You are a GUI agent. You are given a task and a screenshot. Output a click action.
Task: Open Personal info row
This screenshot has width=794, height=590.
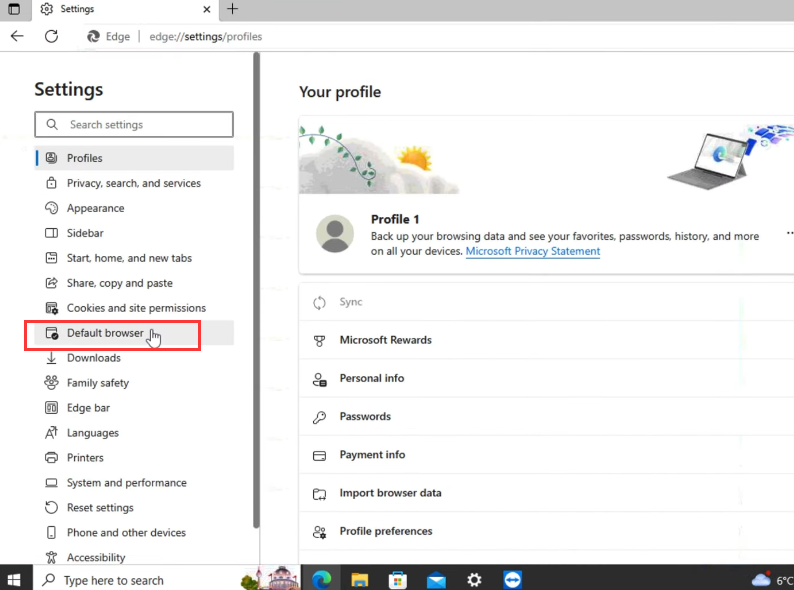click(546, 378)
